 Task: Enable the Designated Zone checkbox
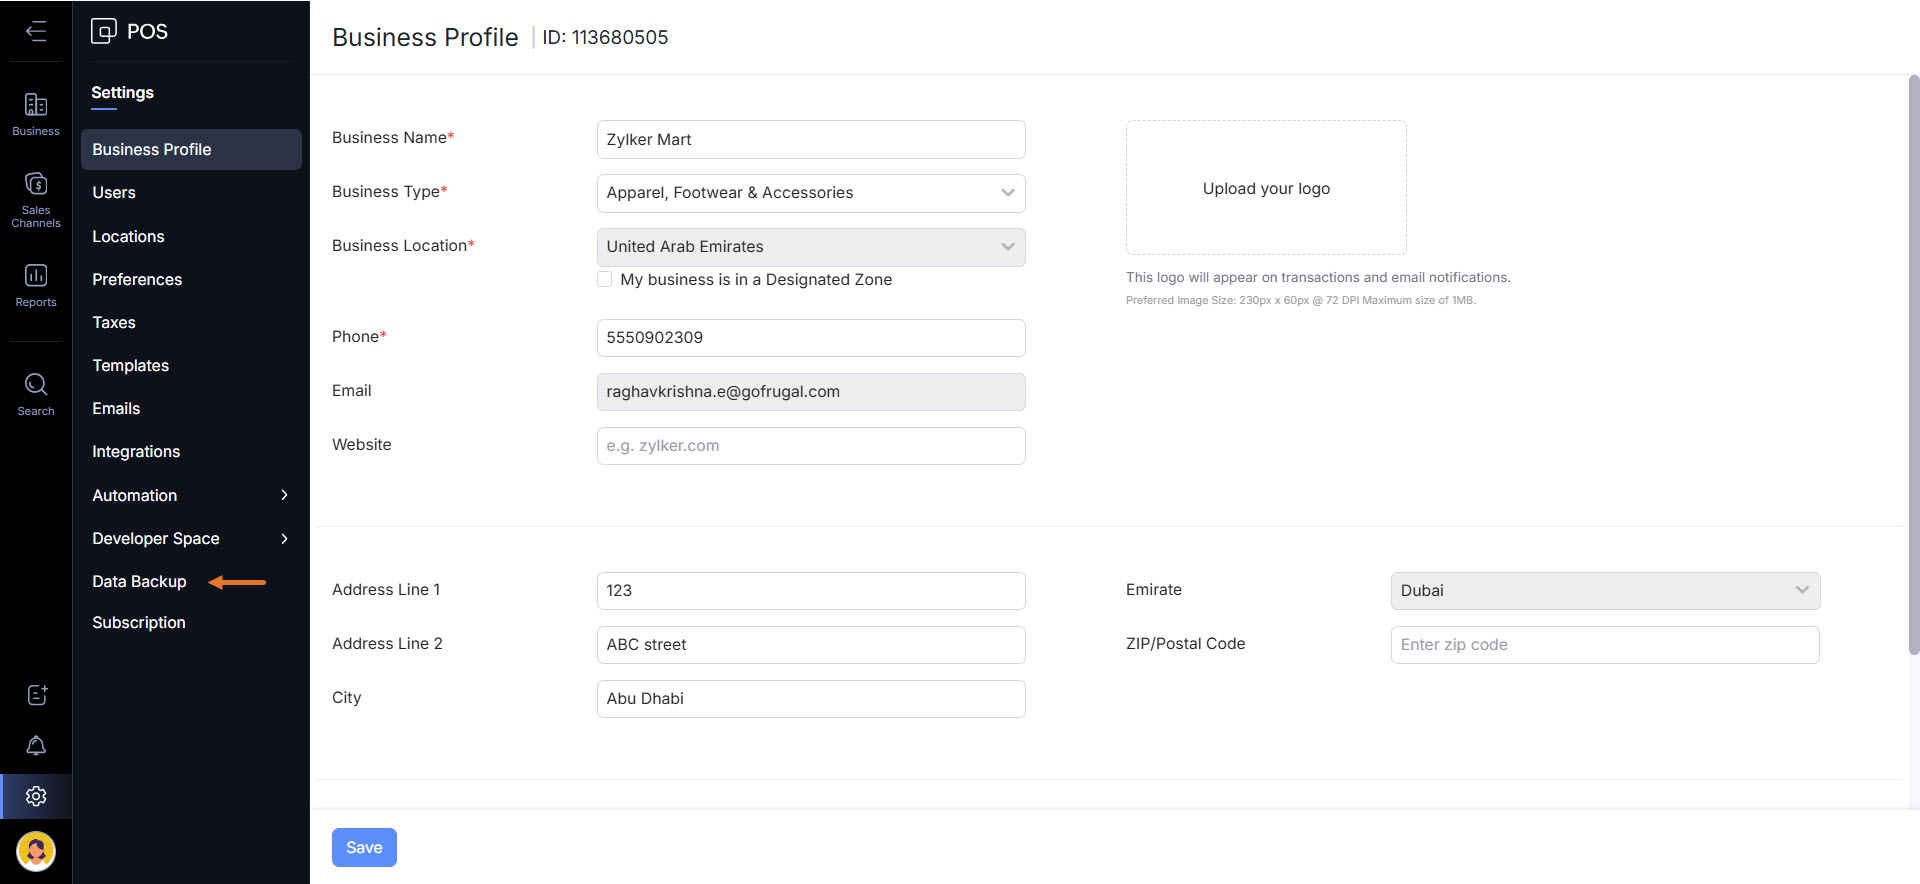[605, 280]
